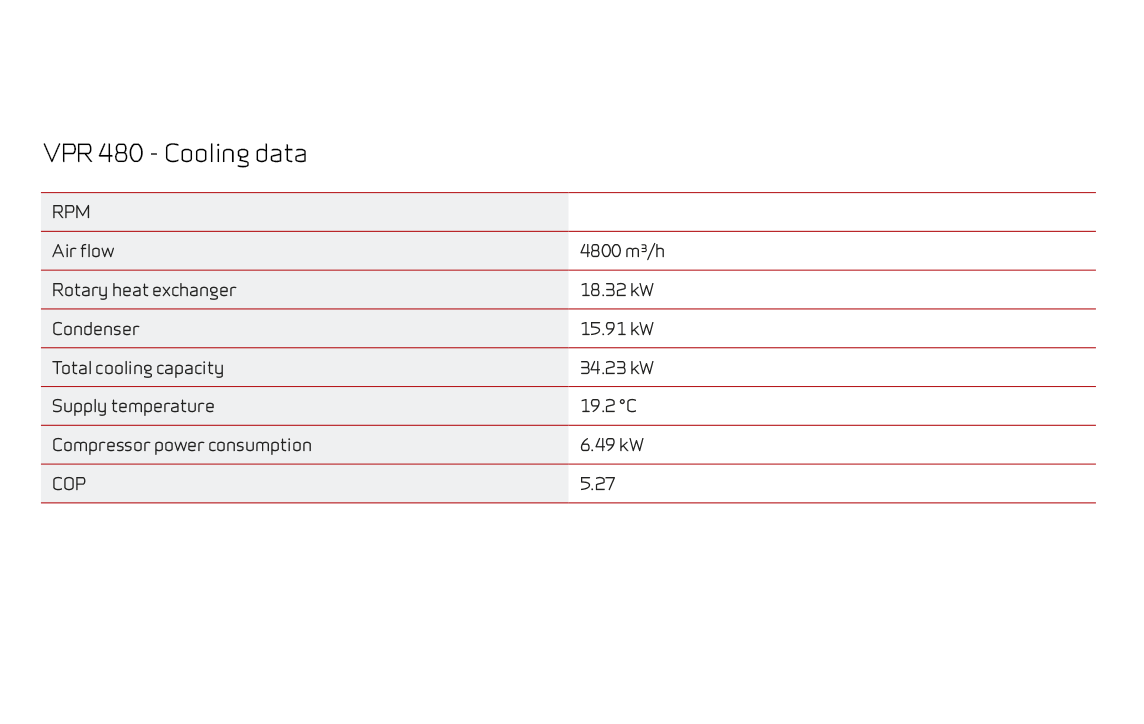Click the 15.91 kW condenser value
The width and height of the screenshot is (1144, 724).
(x=617, y=329)
